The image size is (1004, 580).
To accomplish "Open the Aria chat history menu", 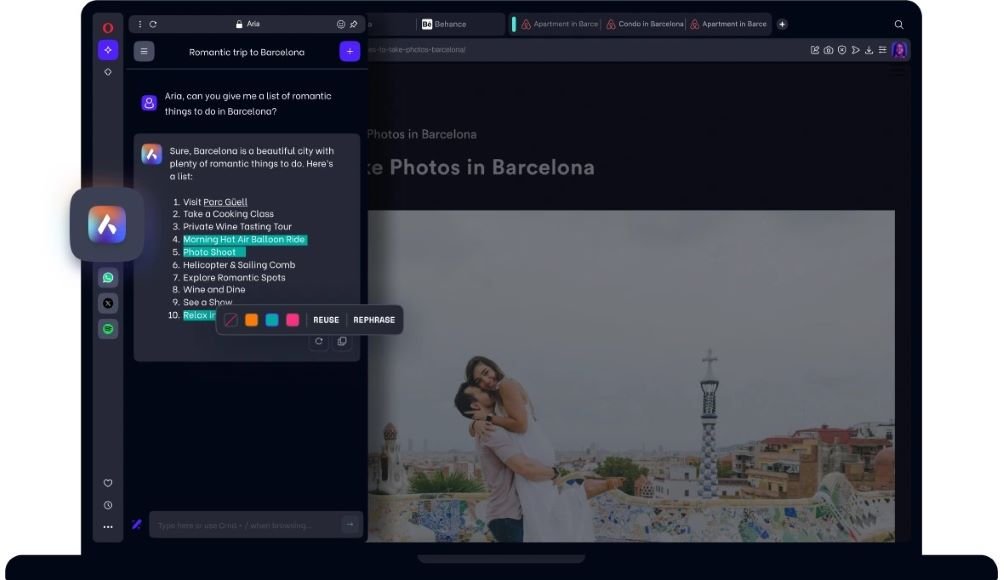I will click(x=143, y=51).
